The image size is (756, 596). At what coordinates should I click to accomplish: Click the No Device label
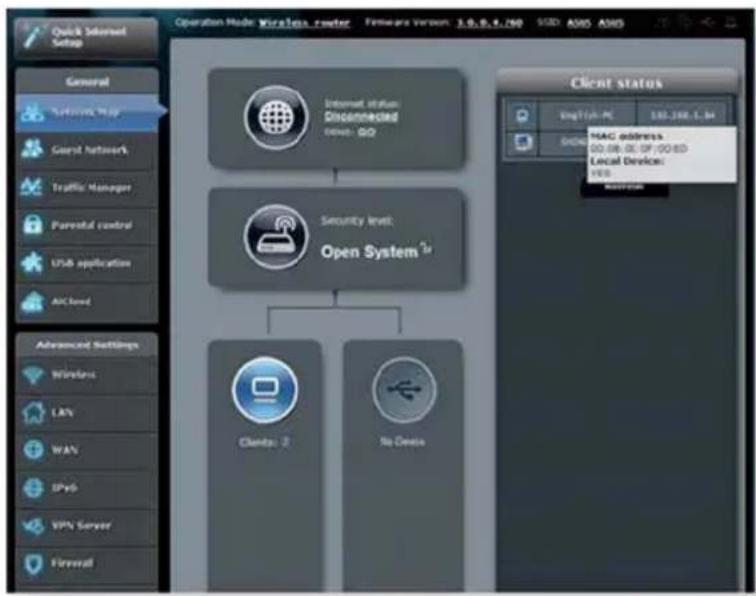[x=402, y=441]
